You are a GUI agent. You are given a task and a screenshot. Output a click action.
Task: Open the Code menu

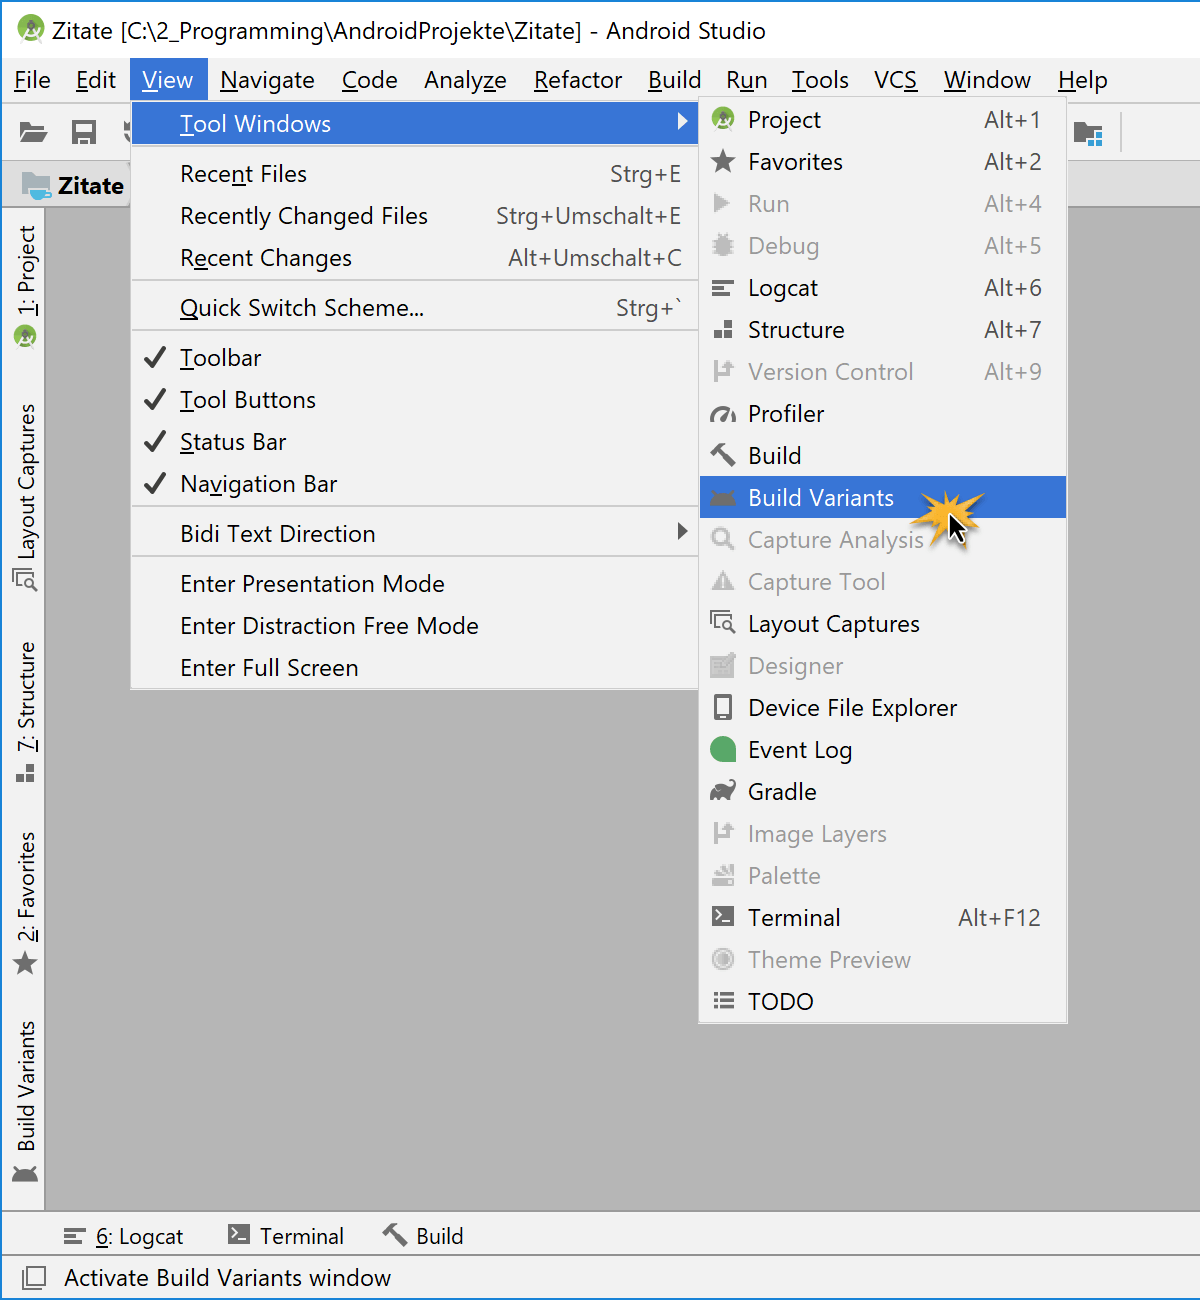point(370,80)
